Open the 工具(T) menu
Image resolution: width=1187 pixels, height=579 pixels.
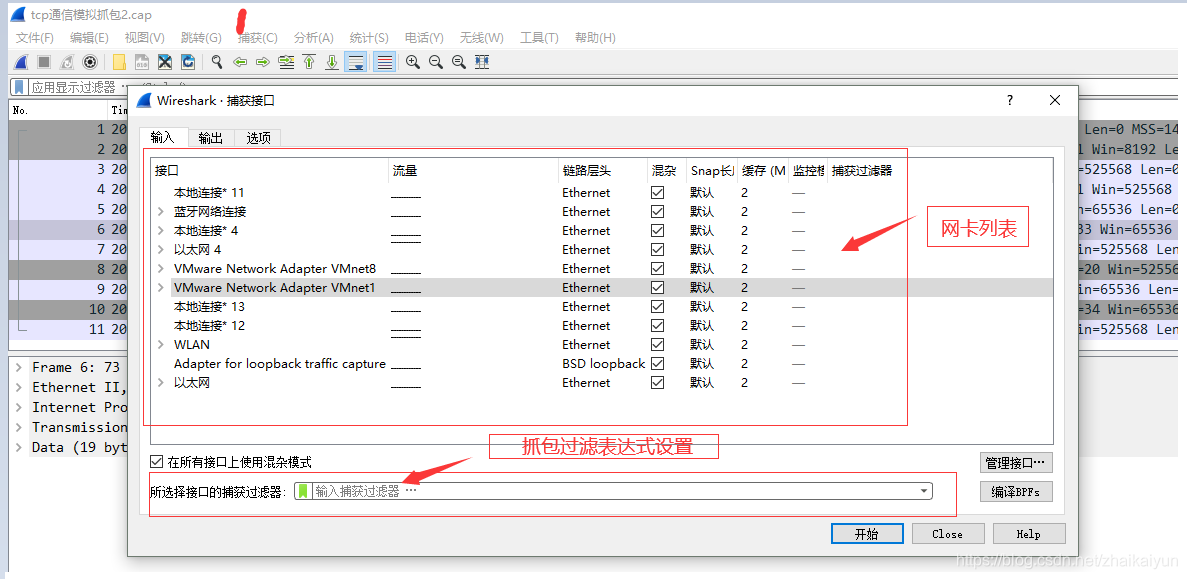tap(539, 37)
